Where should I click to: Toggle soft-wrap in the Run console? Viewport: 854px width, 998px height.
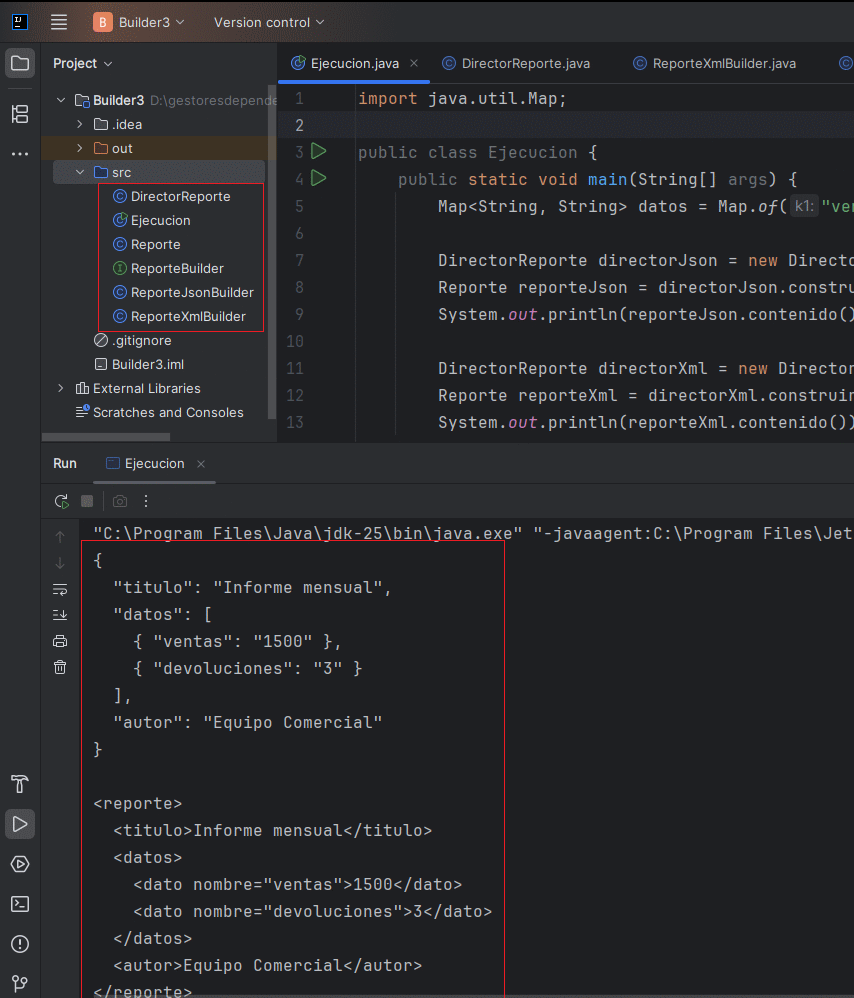pos(60,589)
